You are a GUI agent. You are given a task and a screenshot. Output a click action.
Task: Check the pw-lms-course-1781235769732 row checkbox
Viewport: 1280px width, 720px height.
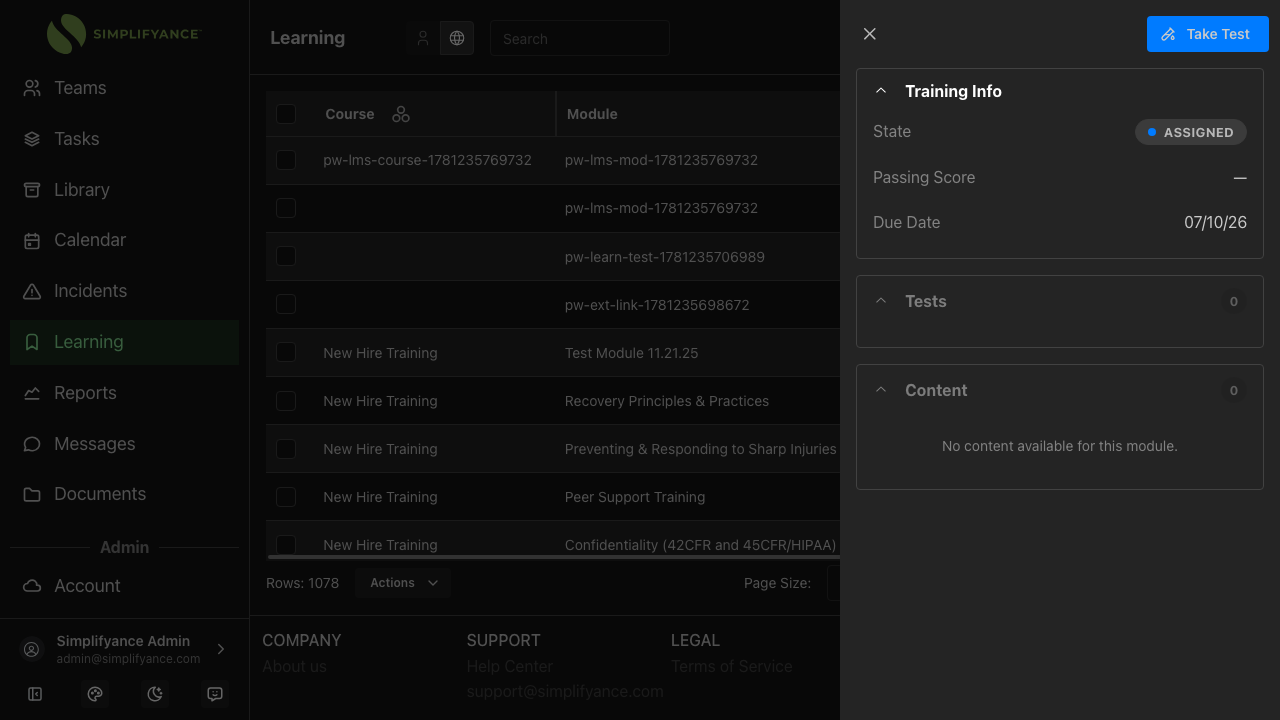click(x=286, y=160)
